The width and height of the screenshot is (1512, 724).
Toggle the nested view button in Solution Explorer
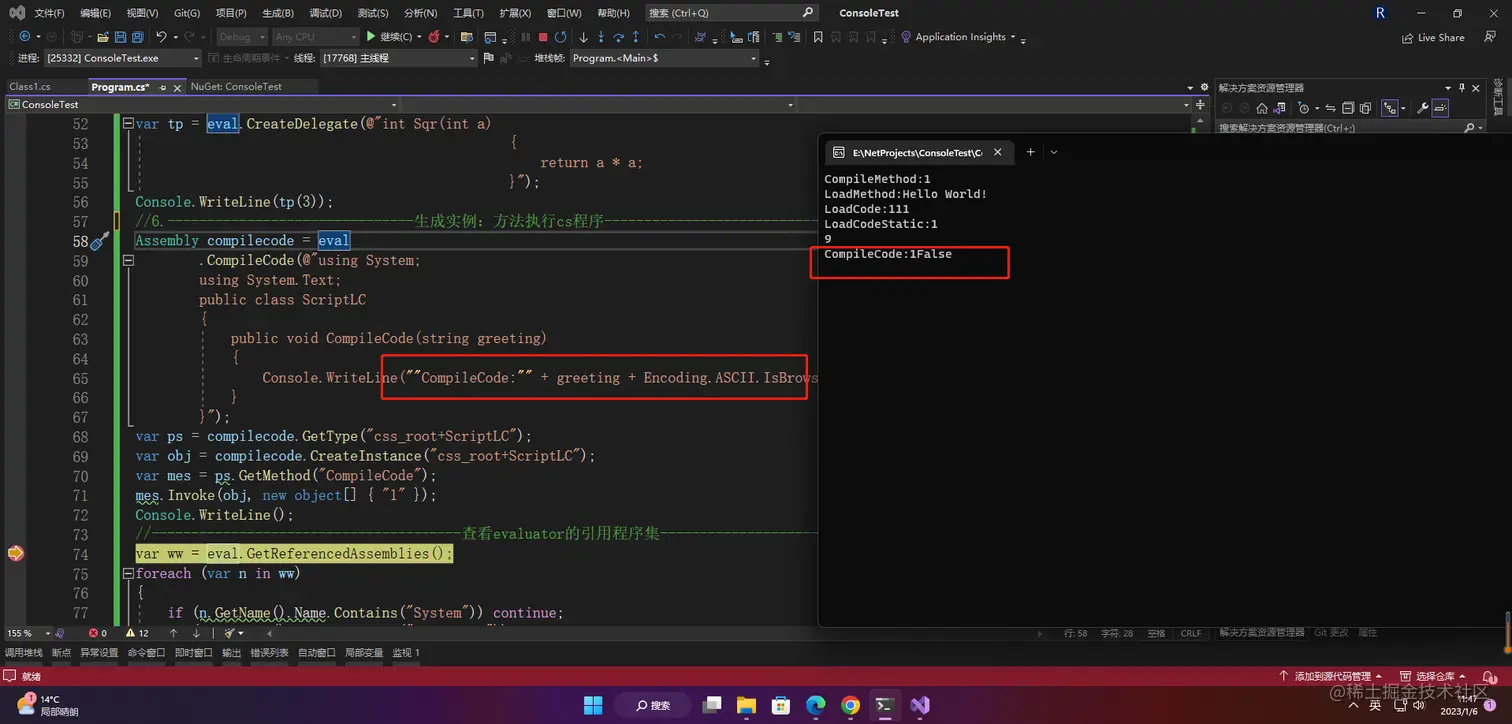1390,108
